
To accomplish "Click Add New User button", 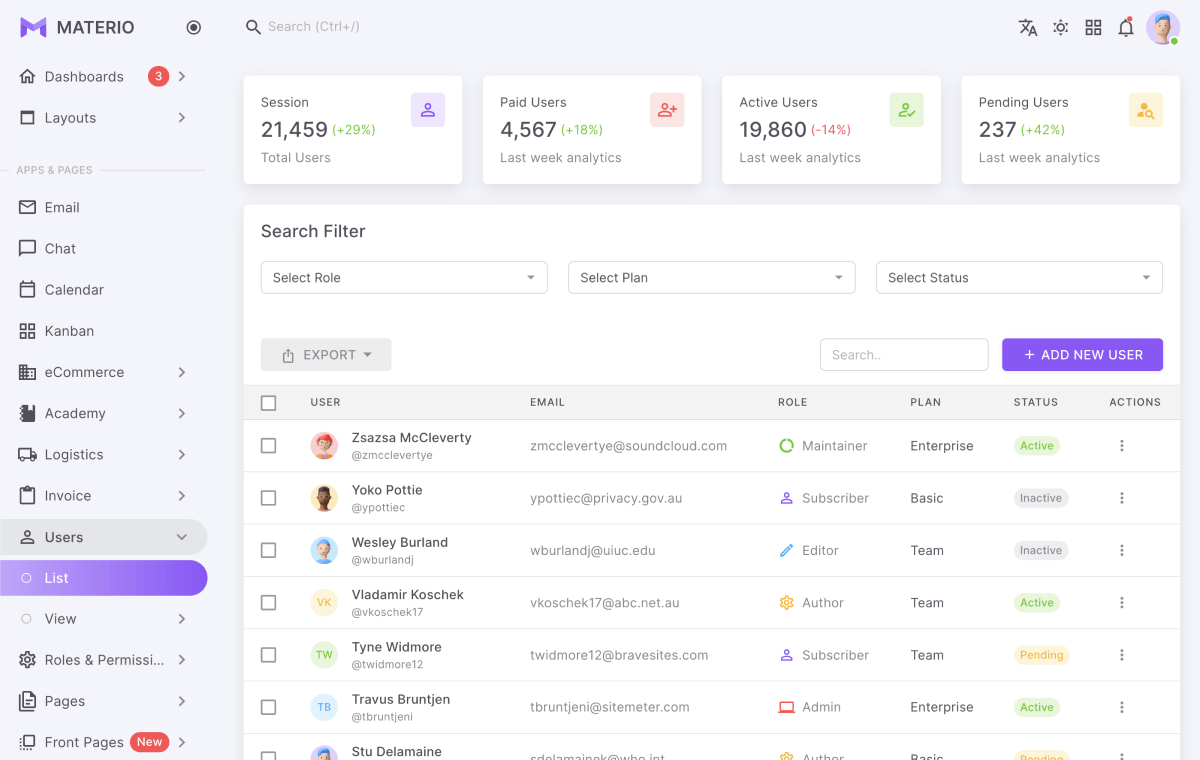I will (1082, 355).
